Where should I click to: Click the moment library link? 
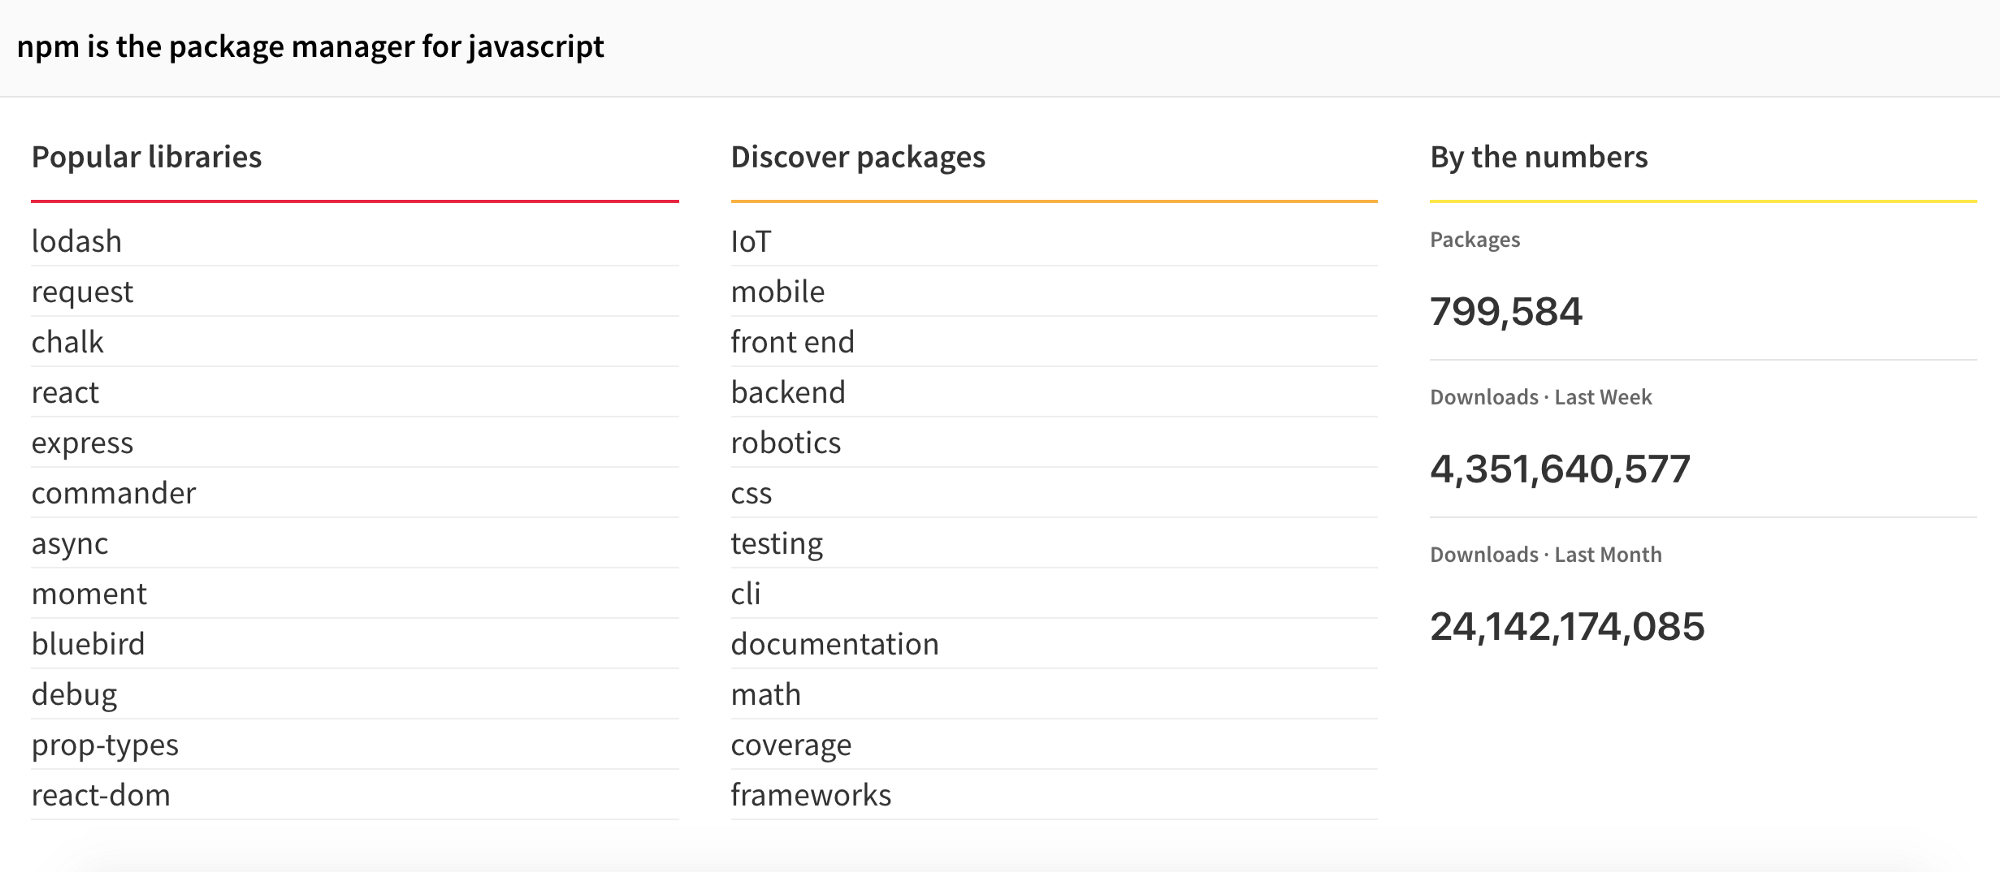[x=89, y=594]
